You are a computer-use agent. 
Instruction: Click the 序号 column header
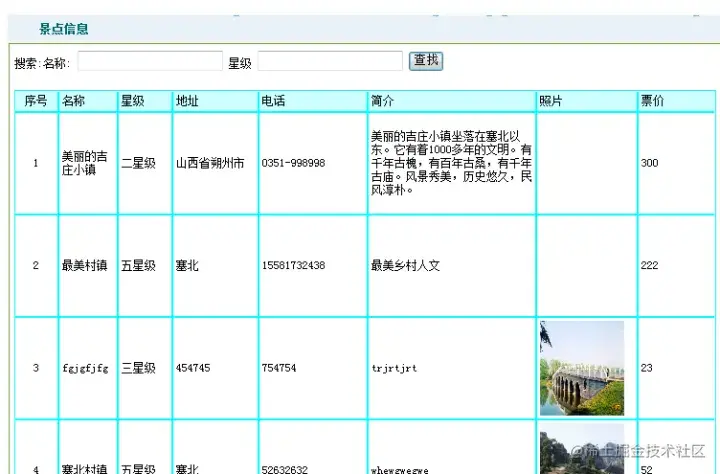coord(36,101)
